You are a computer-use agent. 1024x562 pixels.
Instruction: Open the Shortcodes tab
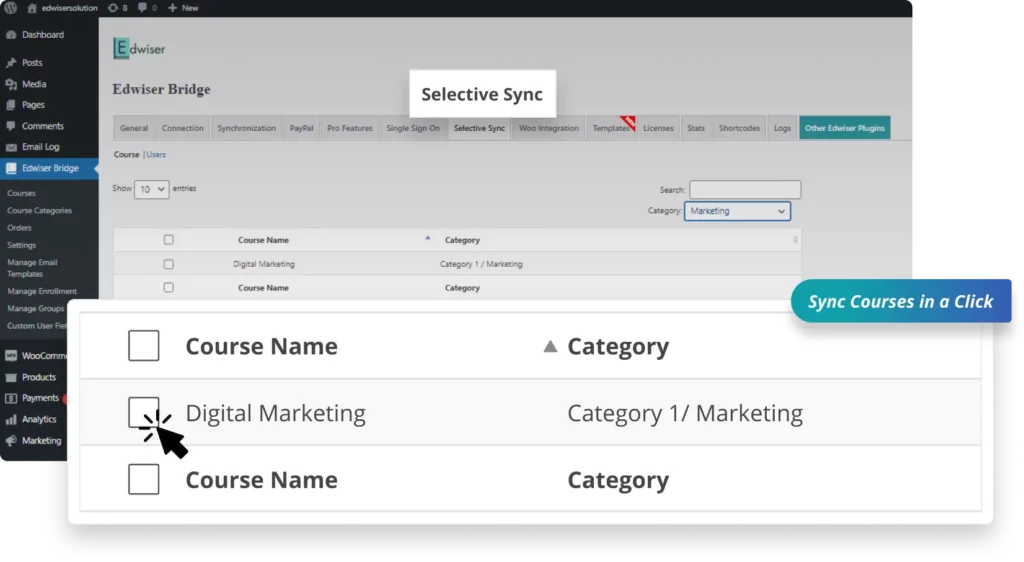[739, 128]
